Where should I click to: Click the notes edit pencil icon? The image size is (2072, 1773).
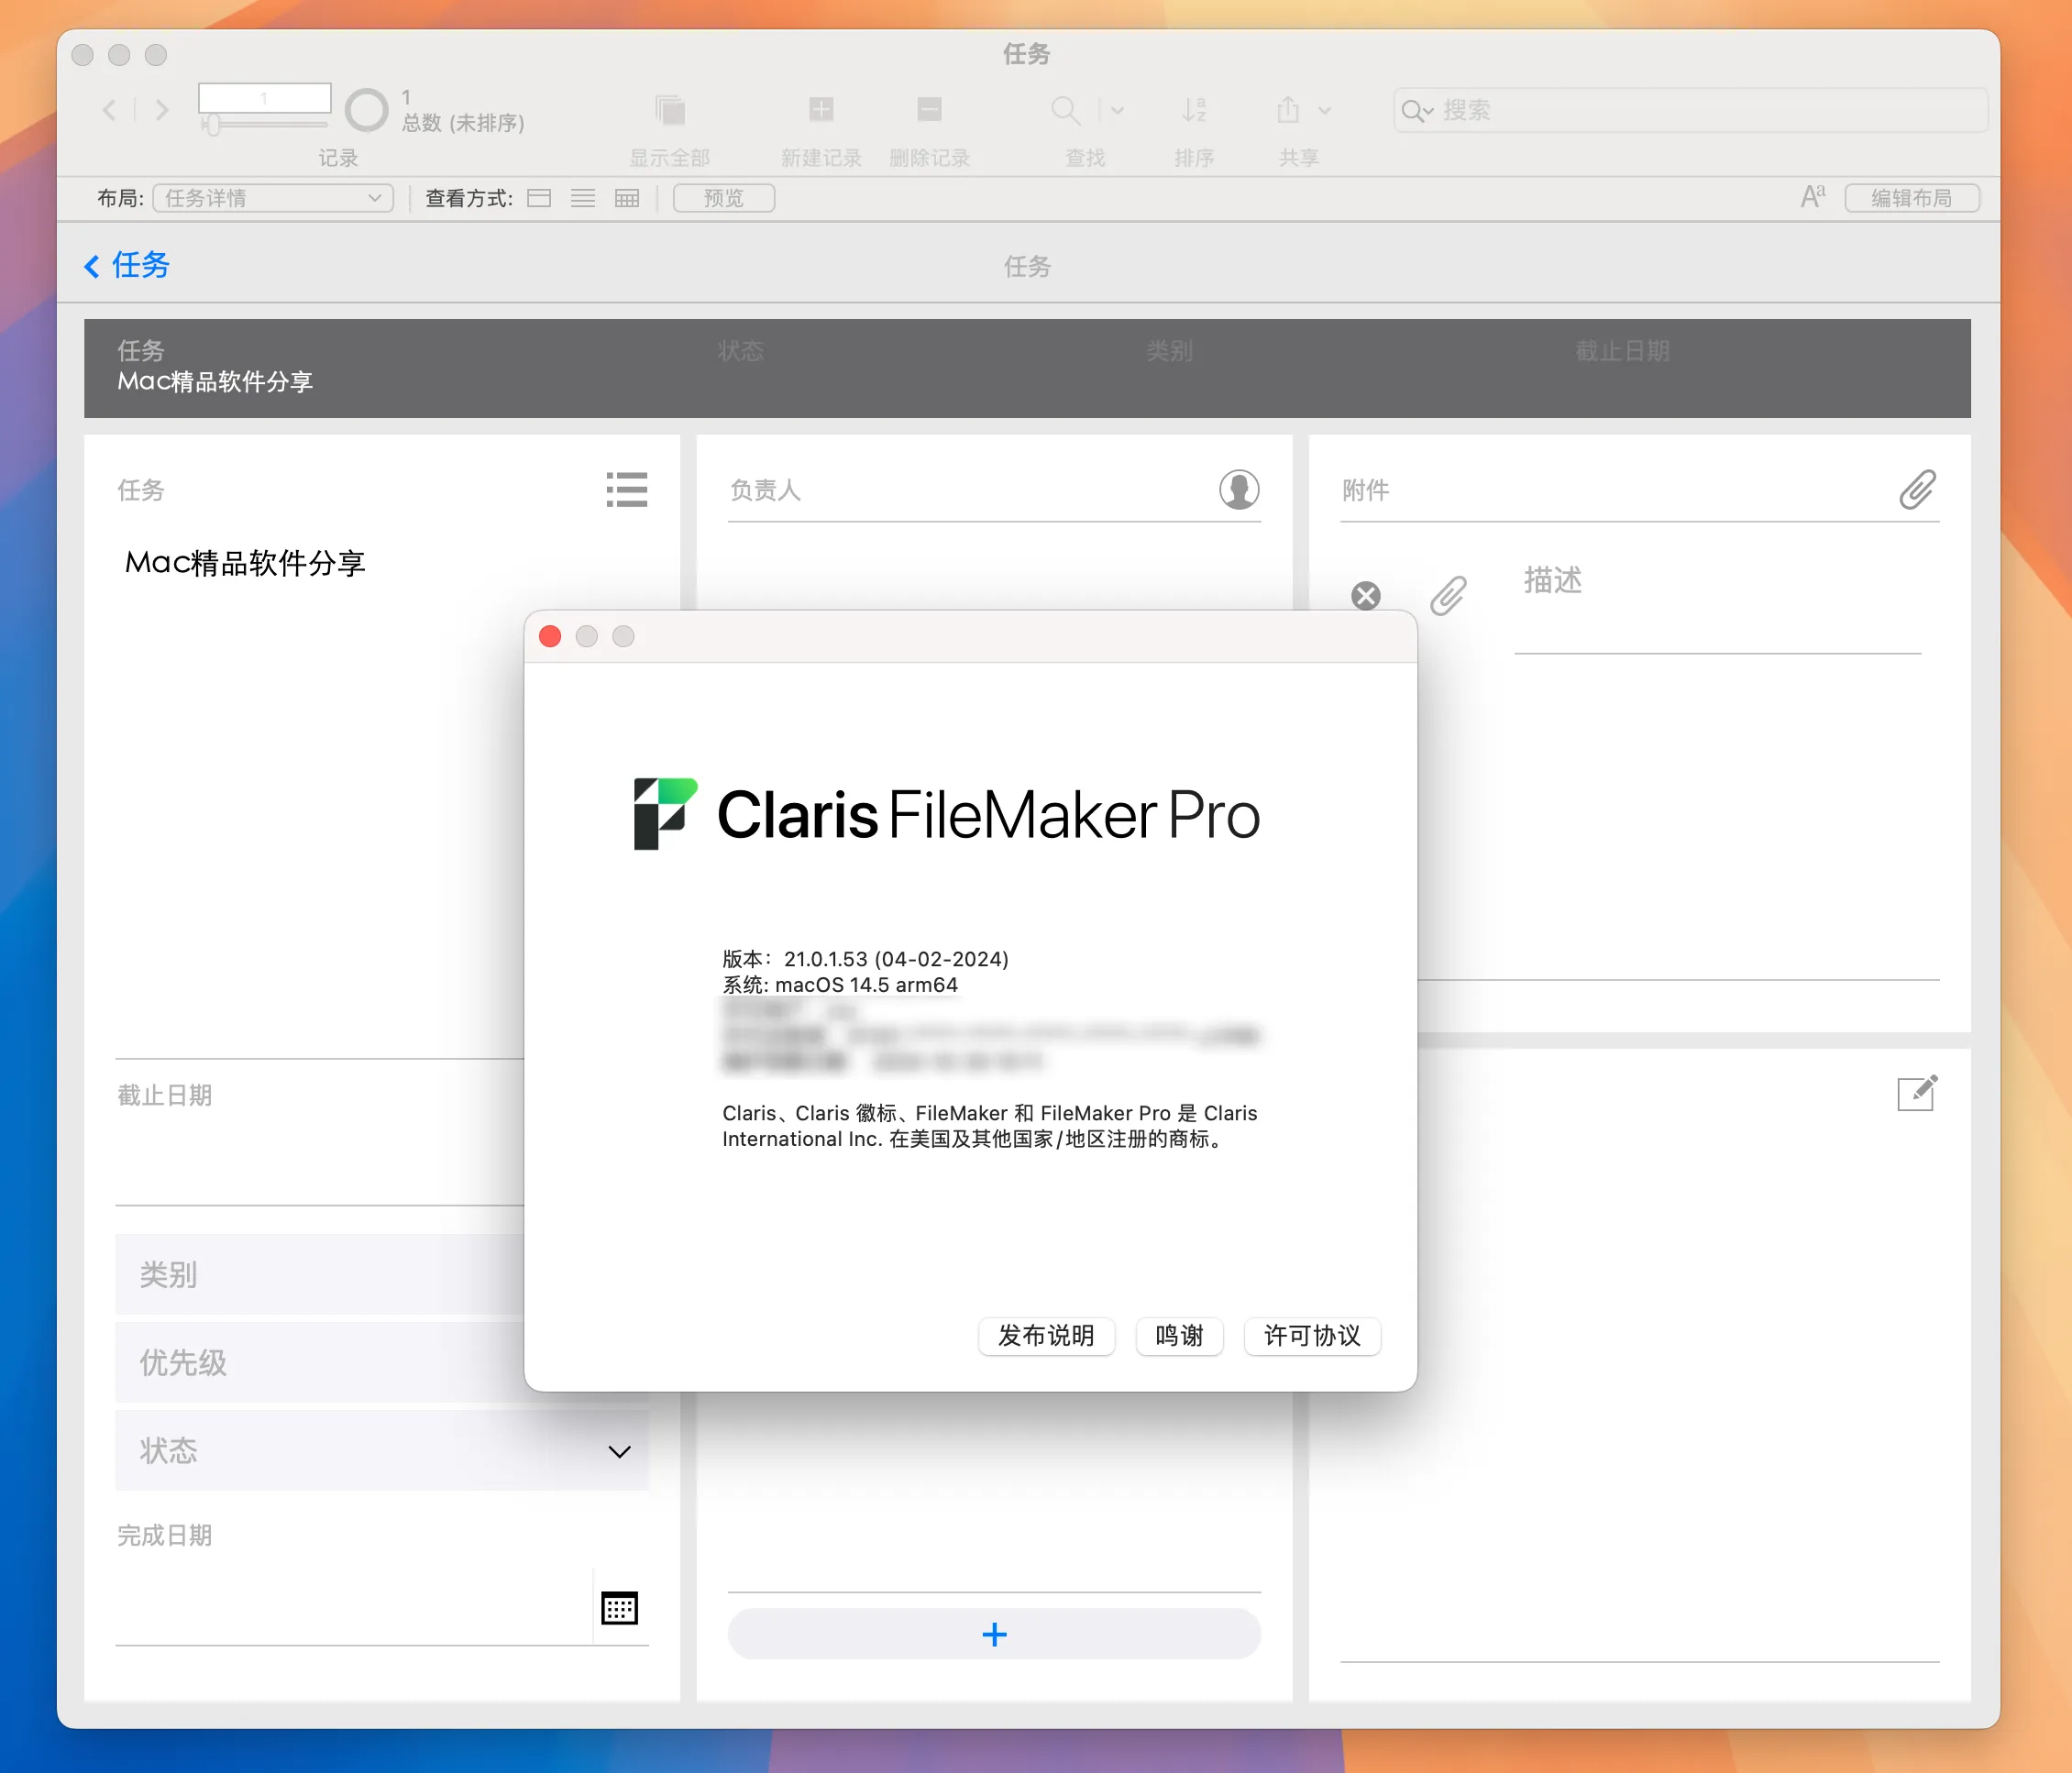(x=1917, y=1093)
